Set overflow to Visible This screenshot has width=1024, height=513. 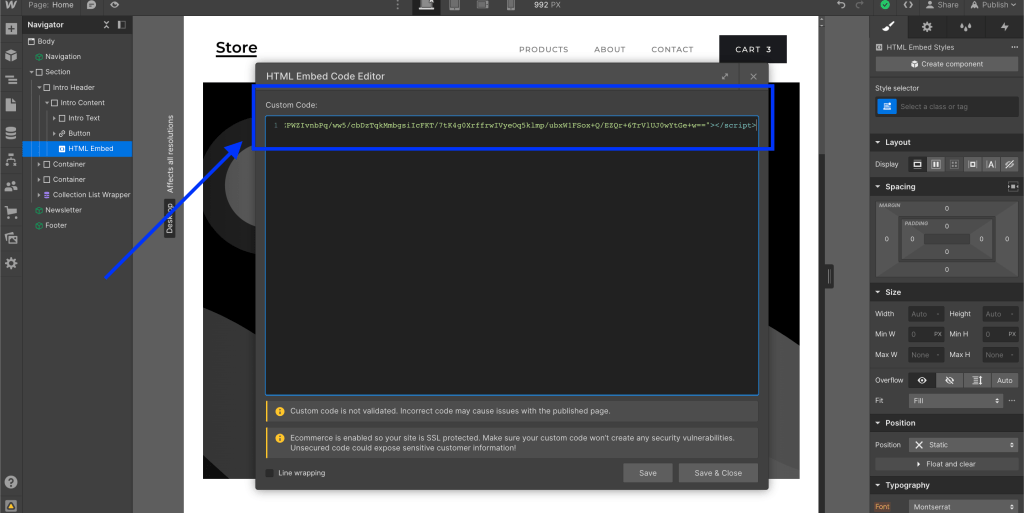tap(922, 381)
